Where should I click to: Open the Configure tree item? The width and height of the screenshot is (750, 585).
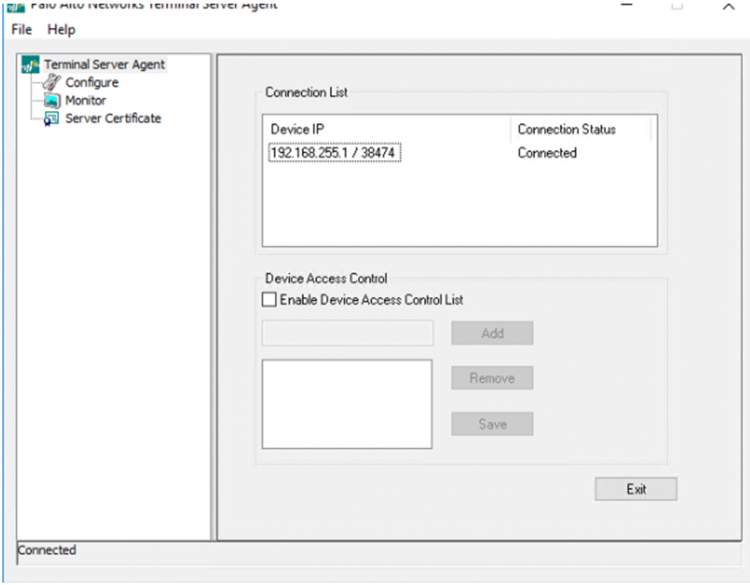[x=92, y=83]
